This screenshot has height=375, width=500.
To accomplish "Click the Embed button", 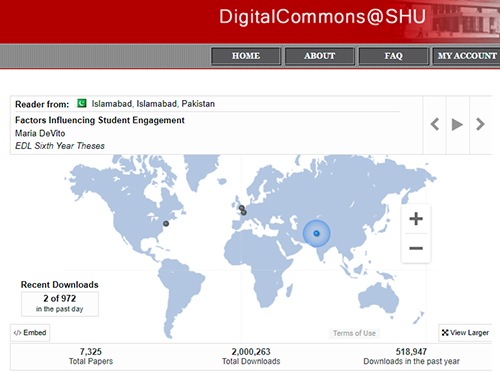I will [30, 333].
